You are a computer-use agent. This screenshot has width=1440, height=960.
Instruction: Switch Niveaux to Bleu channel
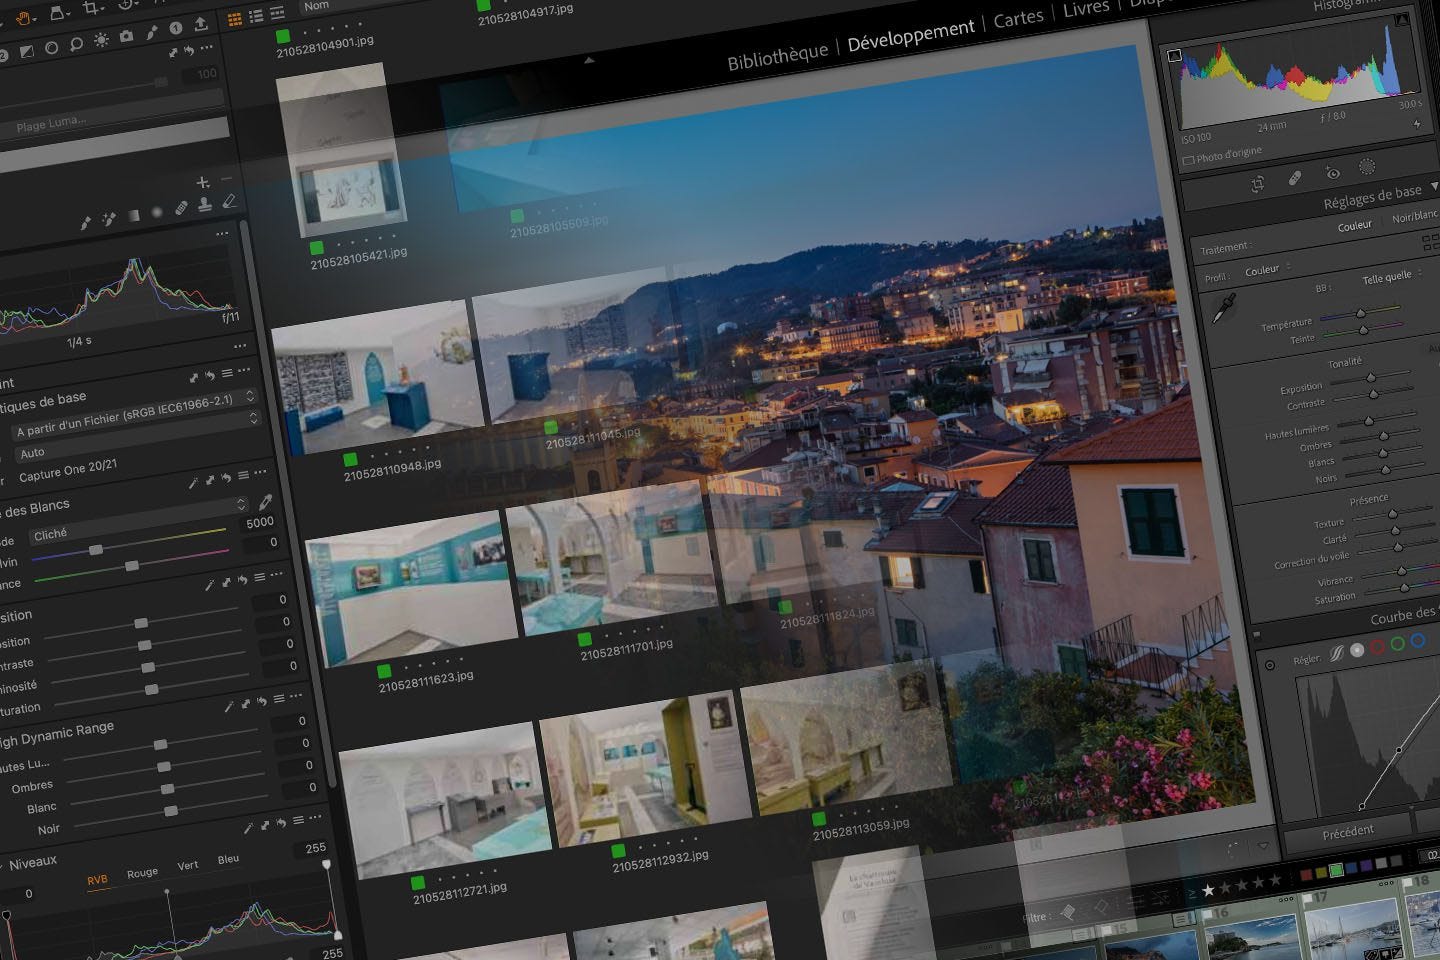point(228,859)
